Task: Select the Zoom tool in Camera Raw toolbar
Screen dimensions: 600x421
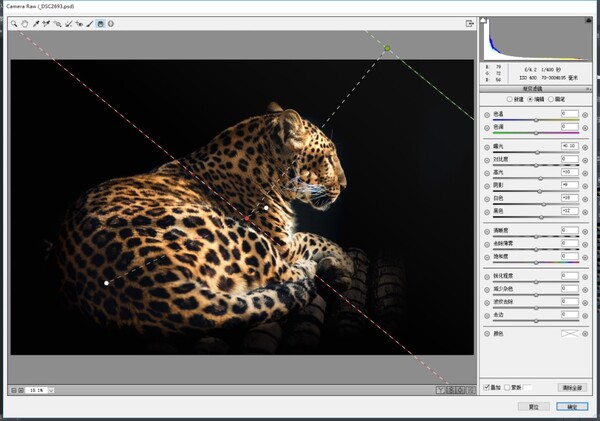Action: pyautogui.click(x=14, y=24)
